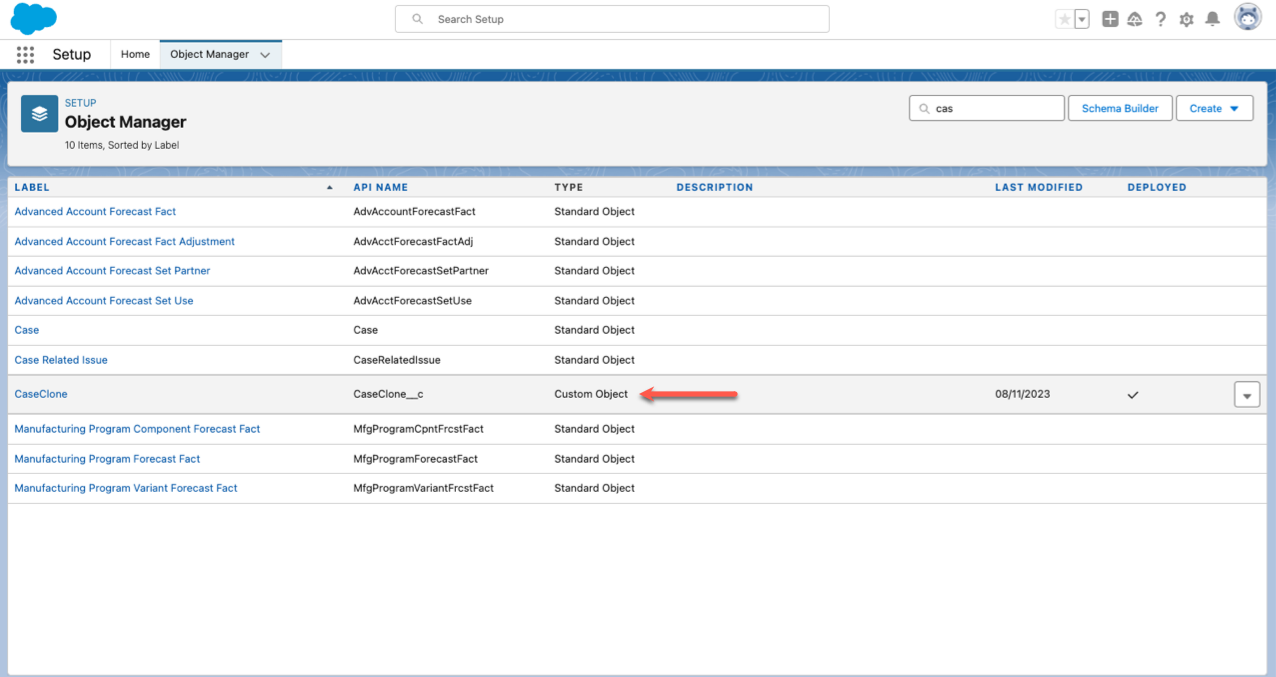
Task: Click the favorites star icon
Action: [x=1065, y=20]
